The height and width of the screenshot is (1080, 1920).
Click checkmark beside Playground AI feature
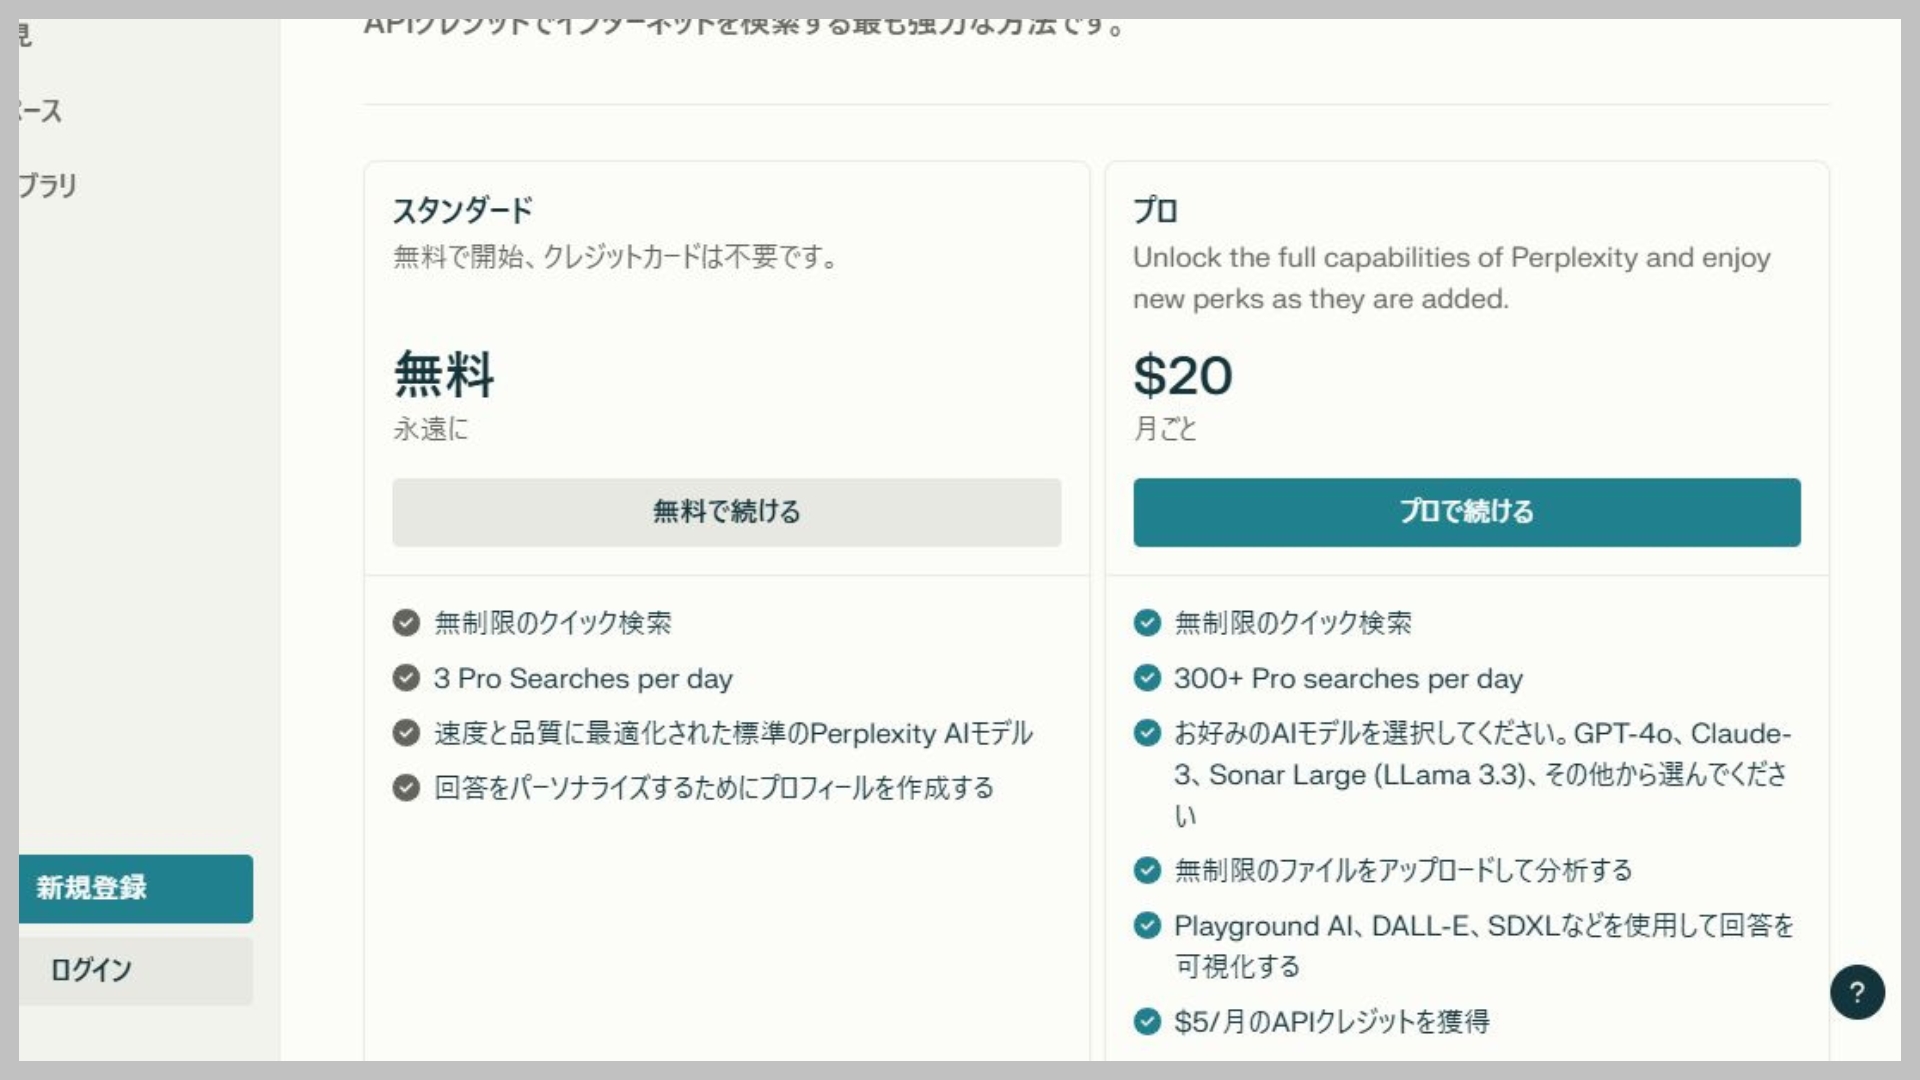coord(1146,927)
